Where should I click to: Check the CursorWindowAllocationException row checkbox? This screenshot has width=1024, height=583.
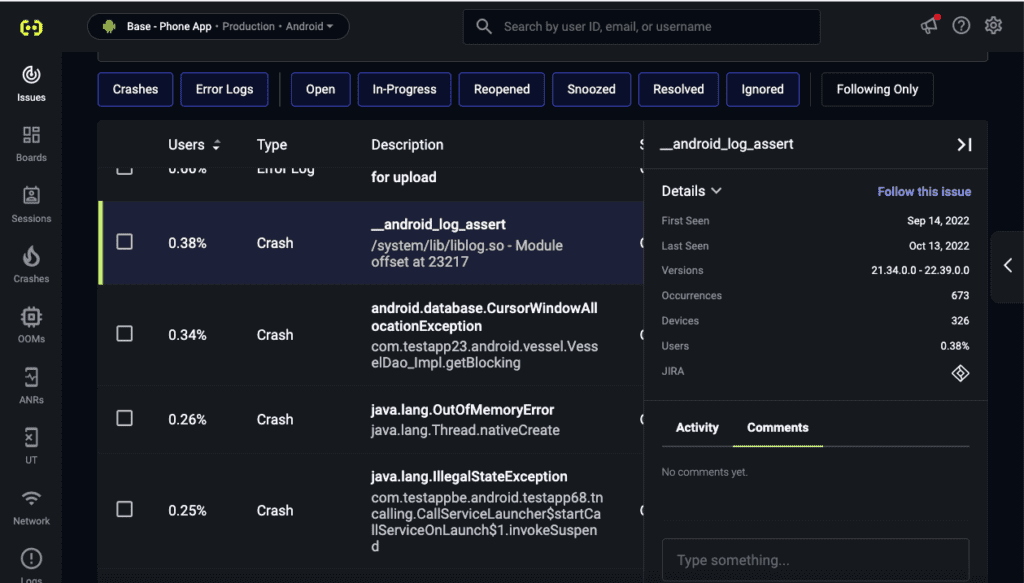tap(124, 334)
